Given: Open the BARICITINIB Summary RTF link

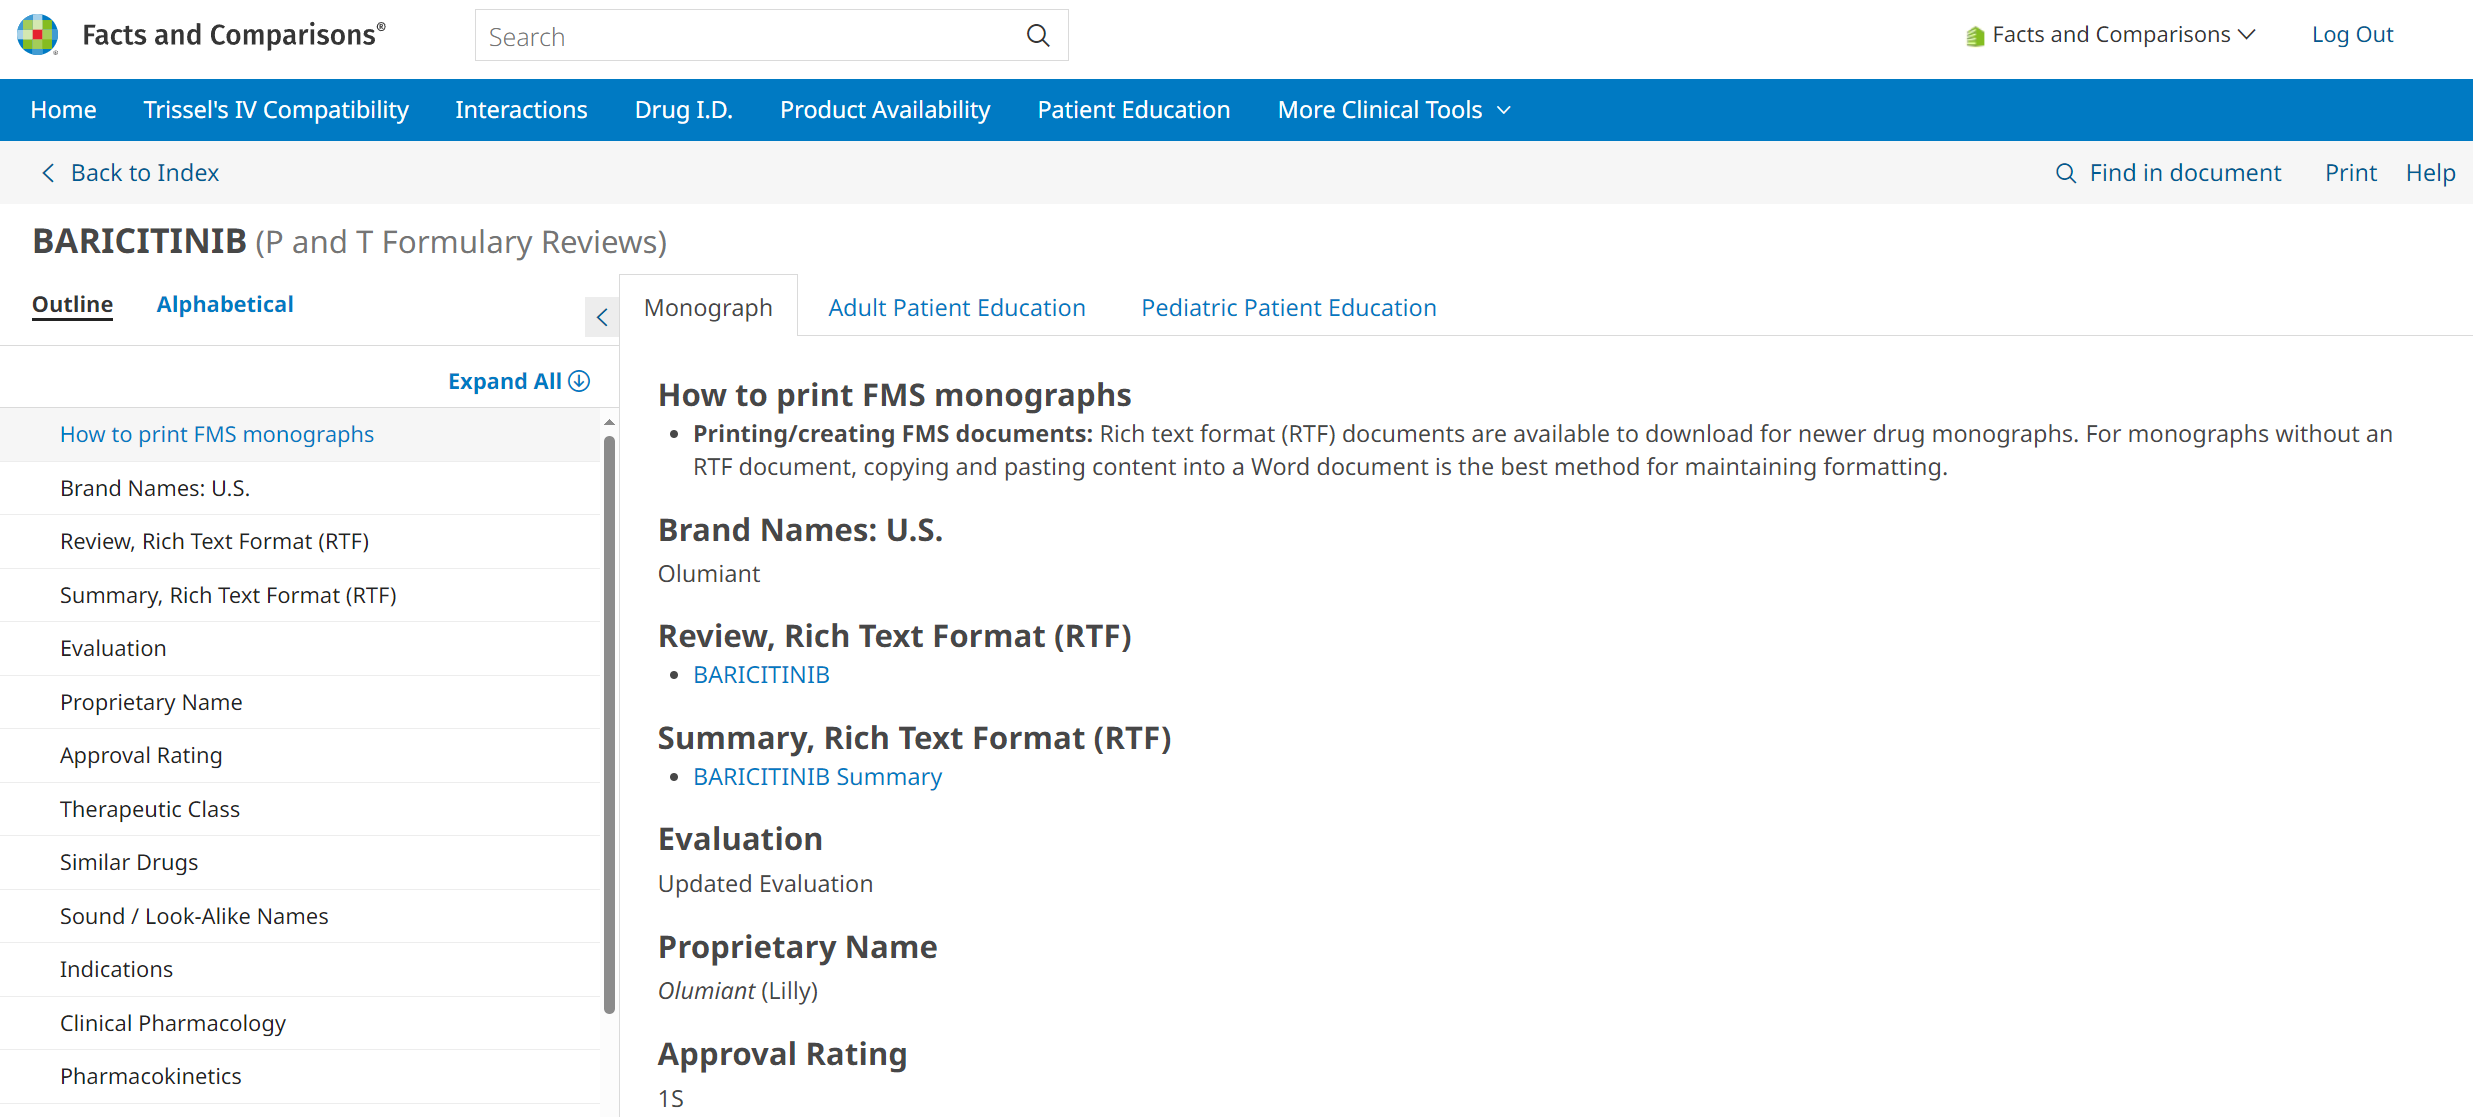Looking at the screenshot, I should coord(817,777).
